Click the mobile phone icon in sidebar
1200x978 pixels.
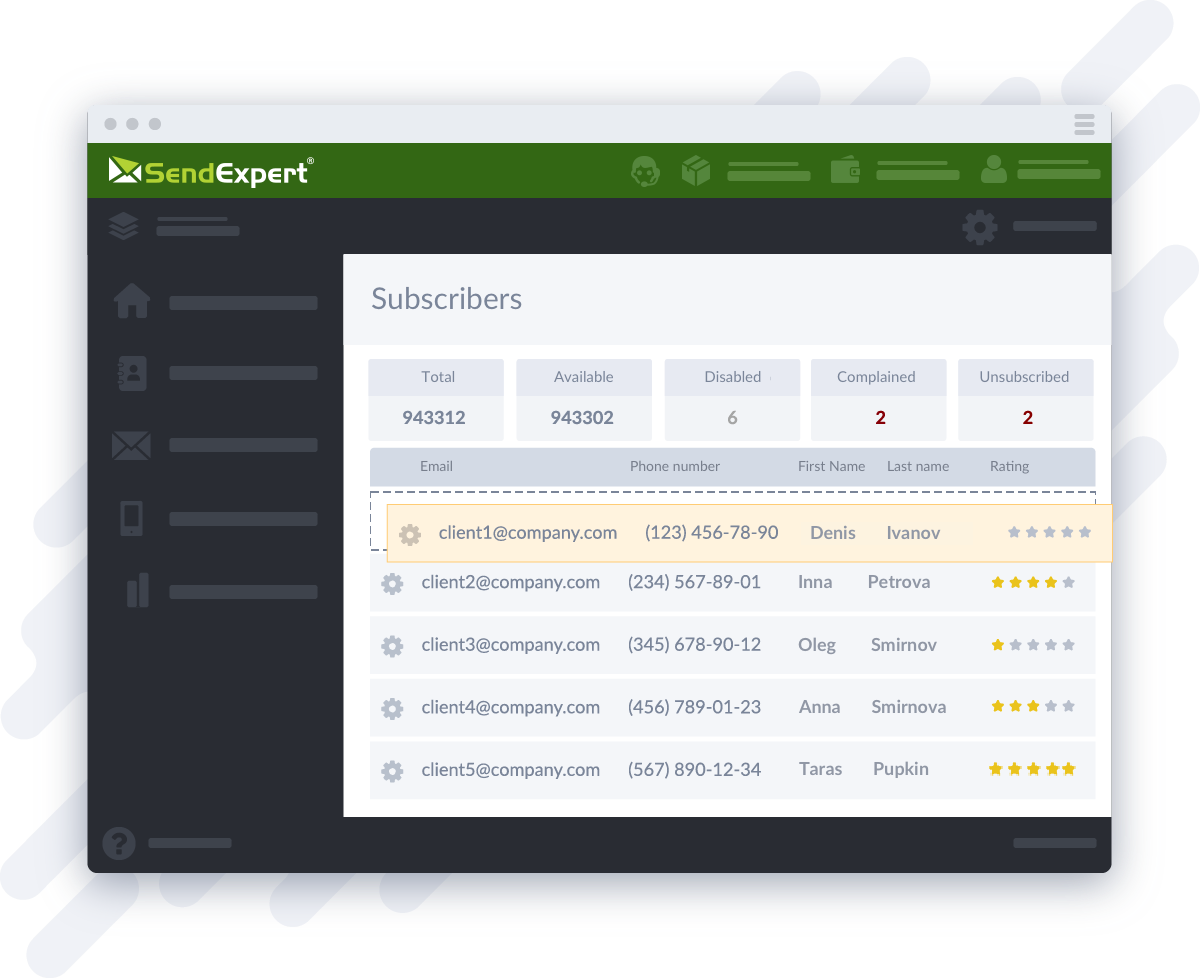pos(131,518)
